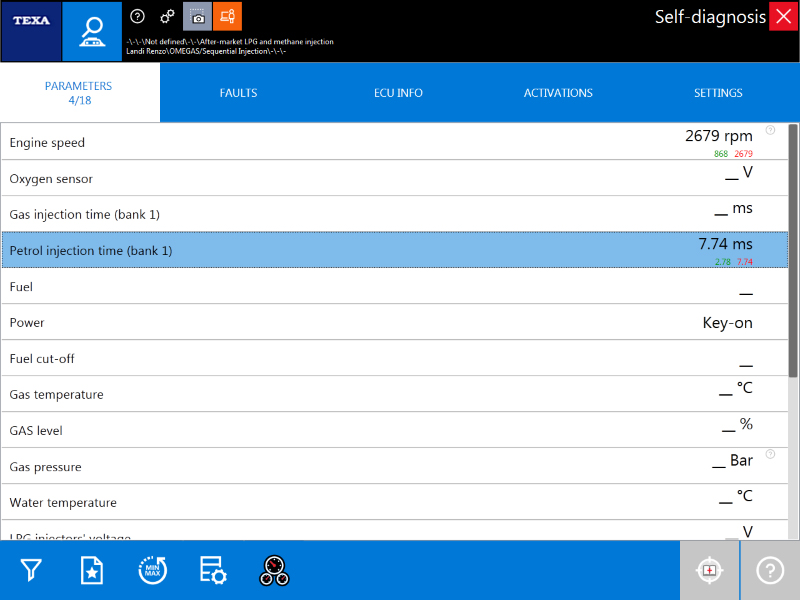This screenshot has height=600, width=800.
Task: Open the gauges dashboard view icon
Action: [x=274, y=570]
